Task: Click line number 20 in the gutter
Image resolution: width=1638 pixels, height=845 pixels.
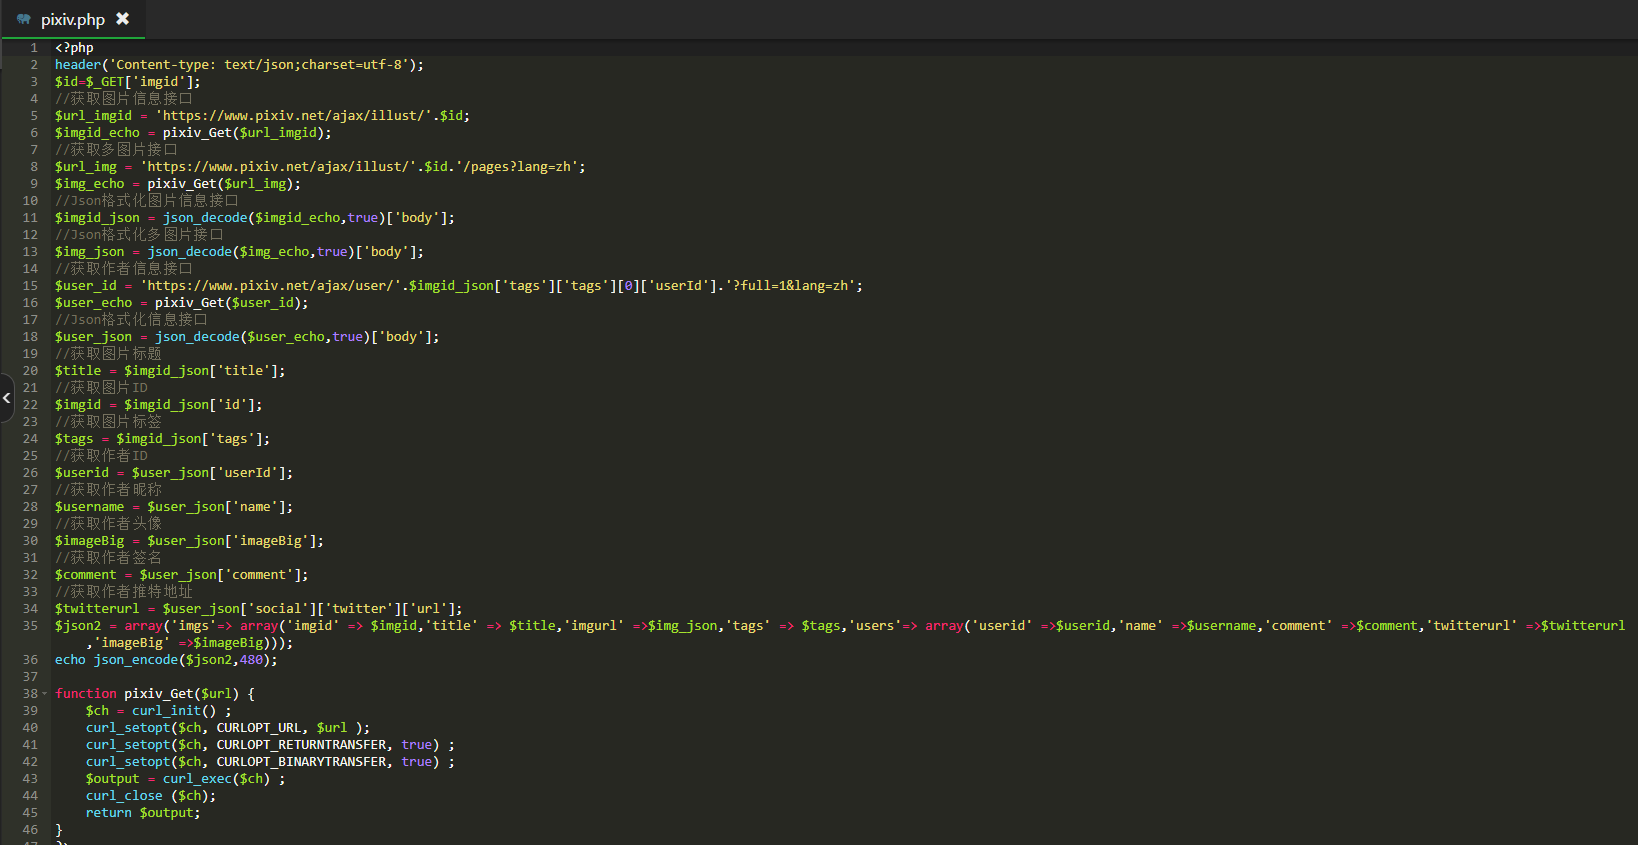Action: click(30, 371)
